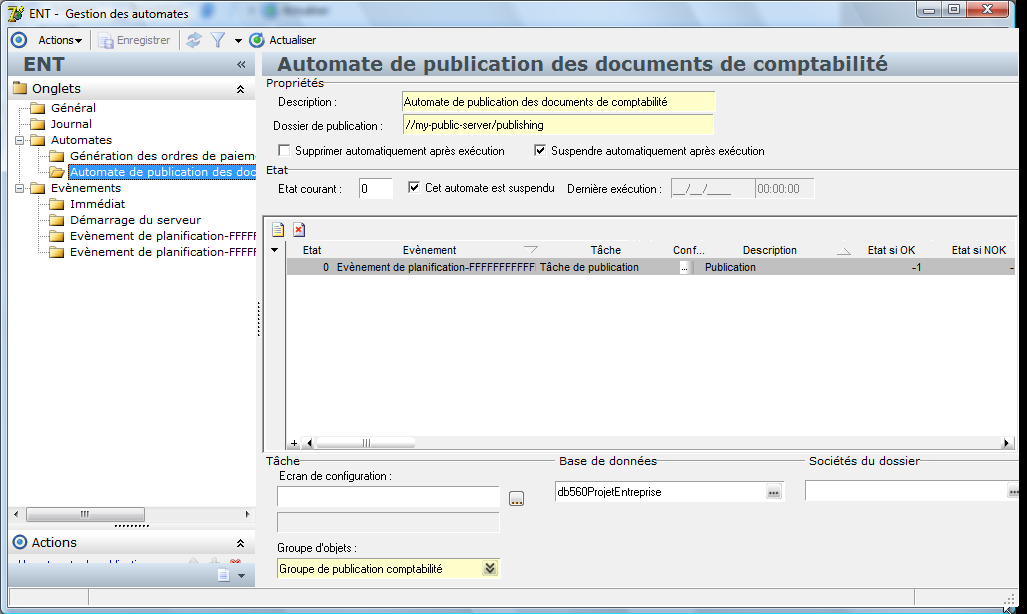Click the grid horizontal scrollbar thumb
Image resolution: width=1027 pixels, height=614 pixels.
tap(365, 443)
